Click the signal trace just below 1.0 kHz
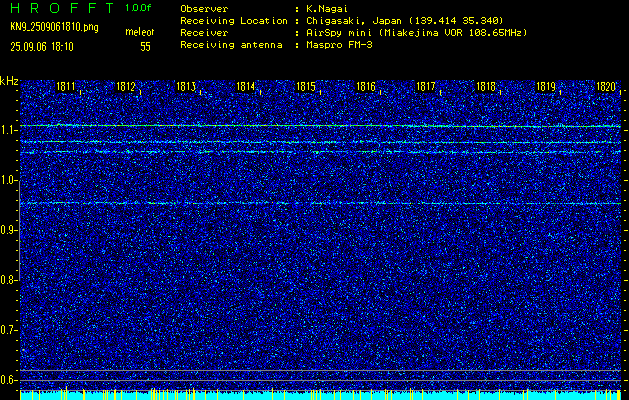 pos(320,203)
